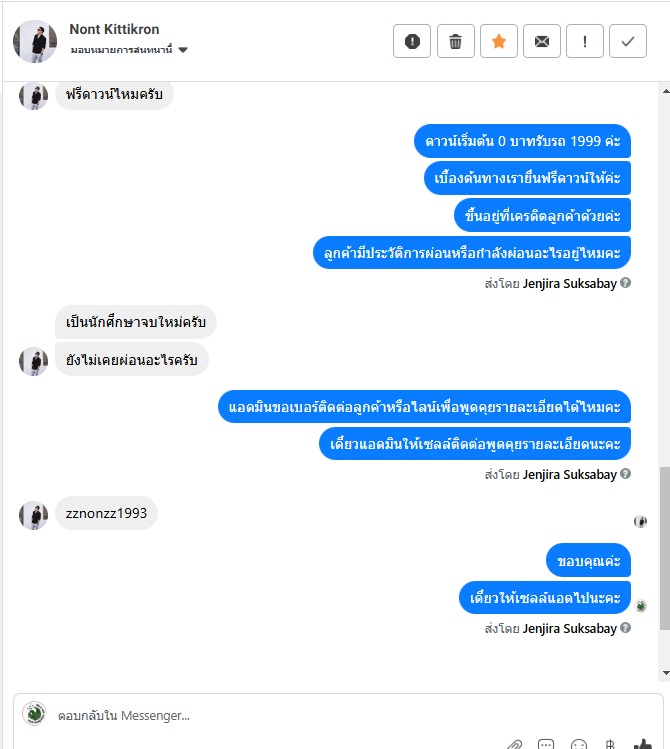The image size is (670, 749).
Task: Click scroll up arrow of chat scrollbar
Action: (x=665, y=91)
